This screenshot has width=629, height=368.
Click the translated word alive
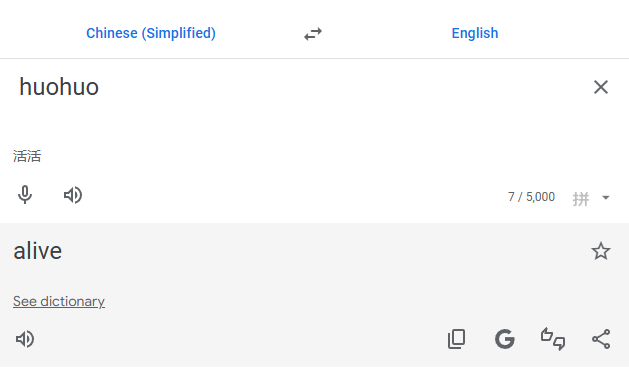38,251
